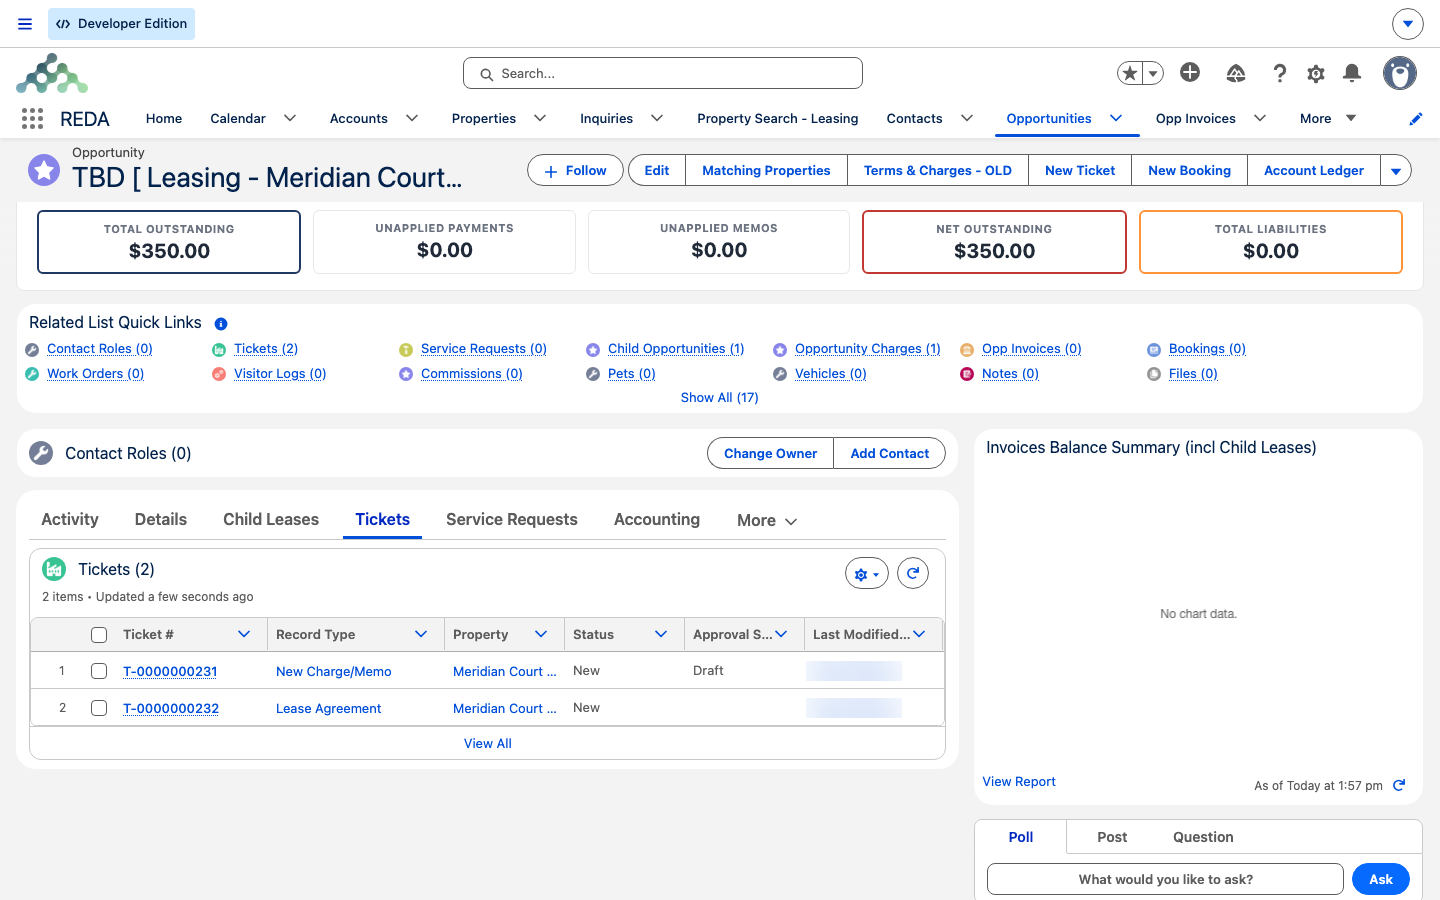This screenshot has width=1440, height=900.
Task: Click the global Search field
Action: pyautogui.click(x=663, y=73)
